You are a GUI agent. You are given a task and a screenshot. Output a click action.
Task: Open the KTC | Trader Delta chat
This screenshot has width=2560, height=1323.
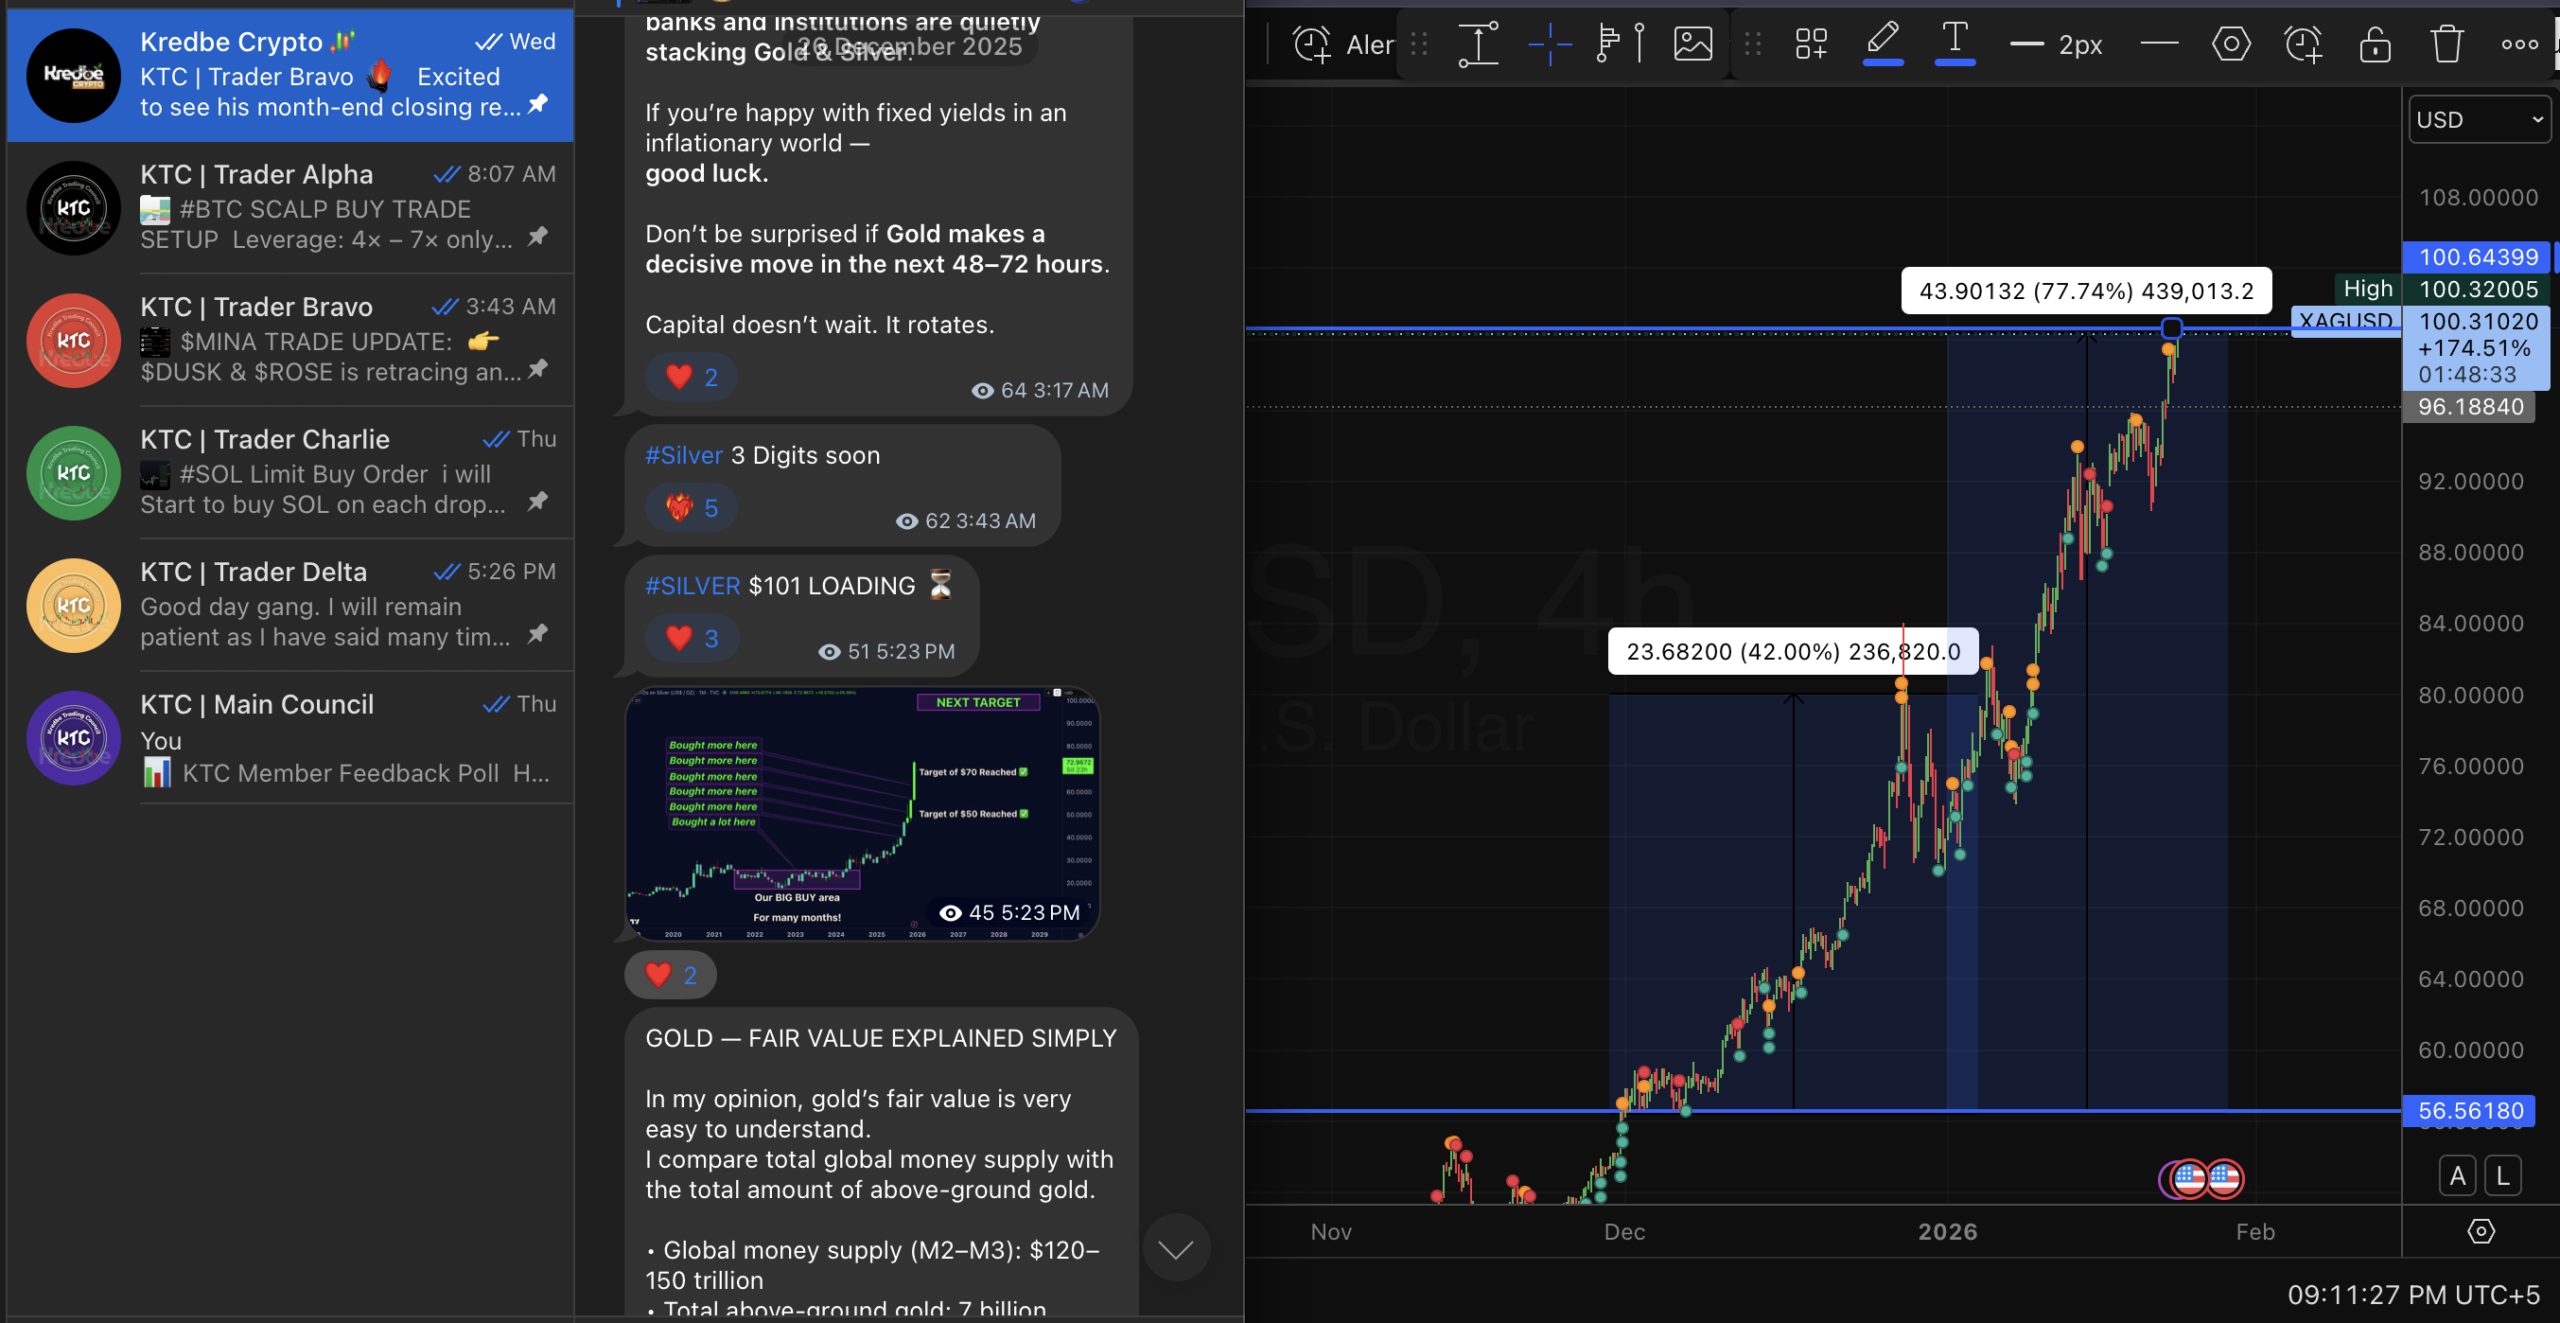point(290,605)
